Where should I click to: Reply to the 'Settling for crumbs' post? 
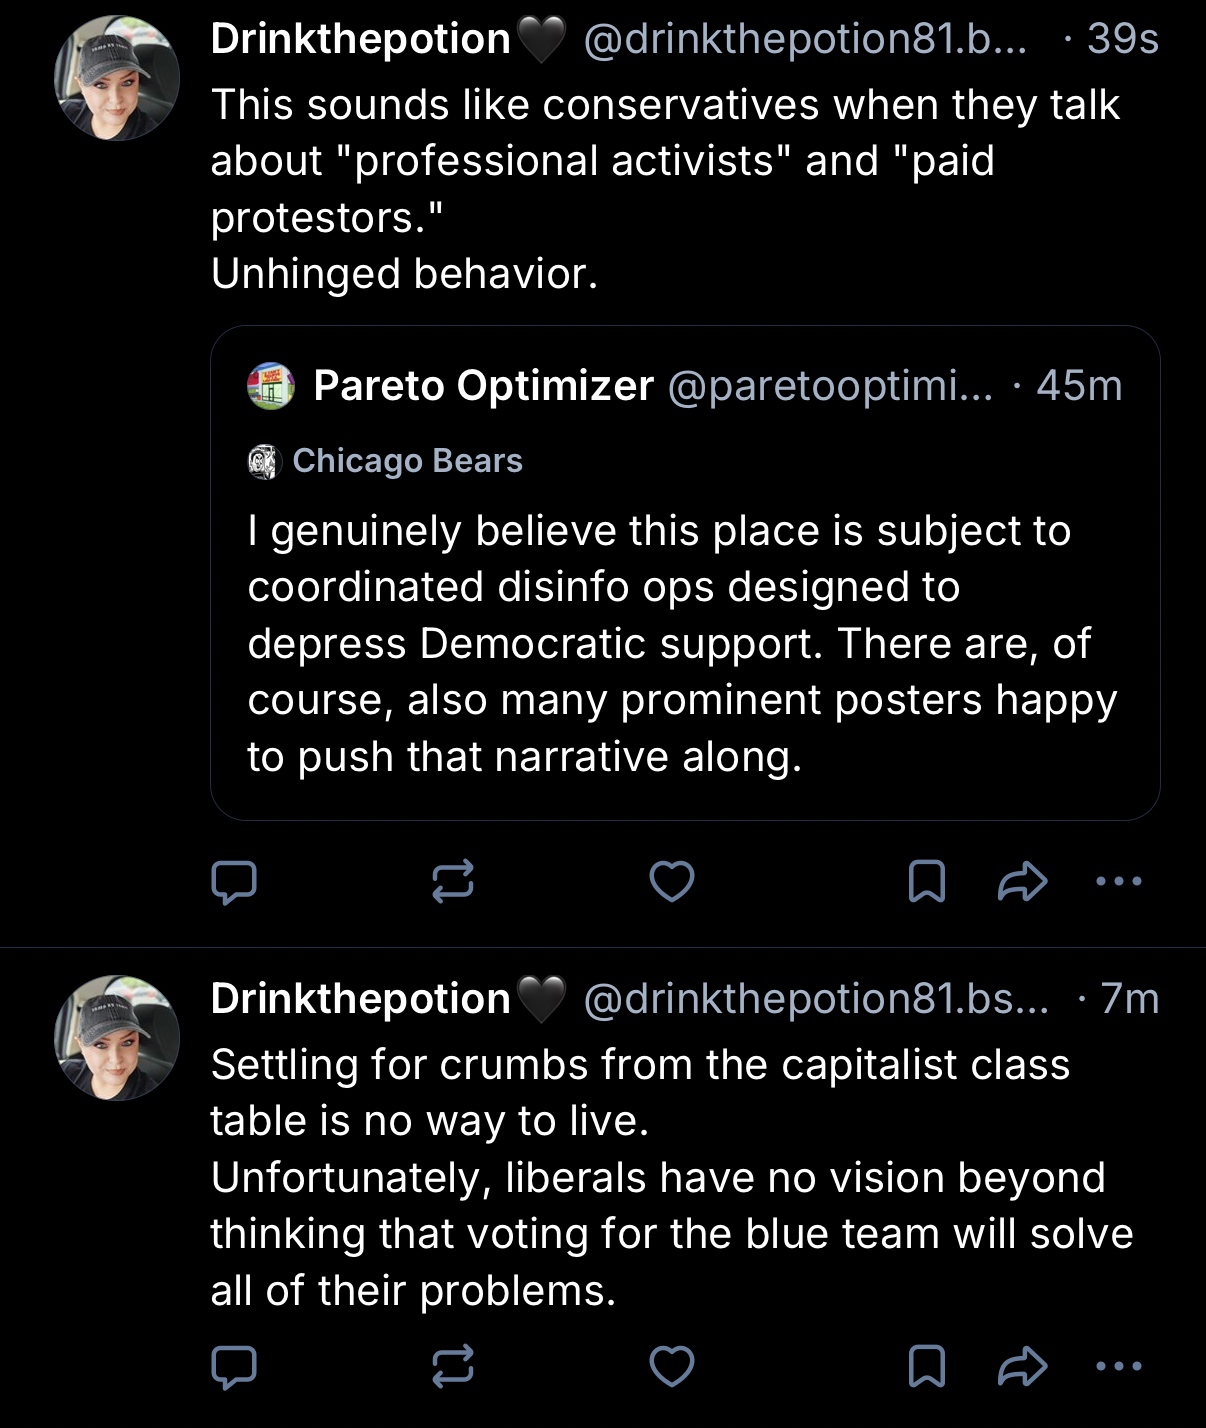coord(234,1366)
